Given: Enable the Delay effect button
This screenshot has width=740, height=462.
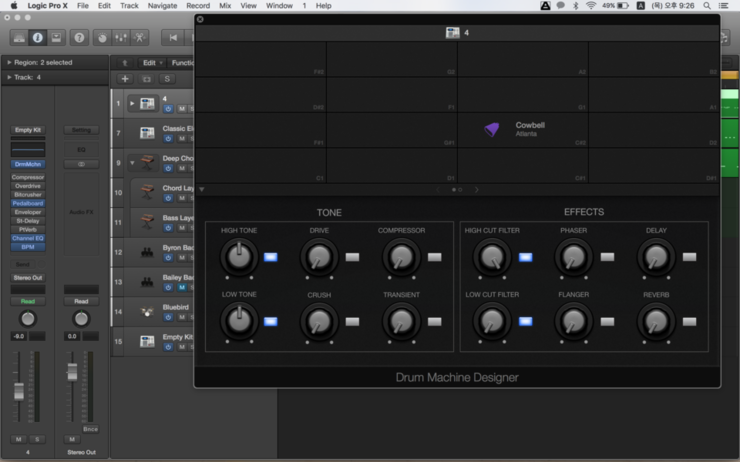Looking at the screenshot, I should coord(690,257).
